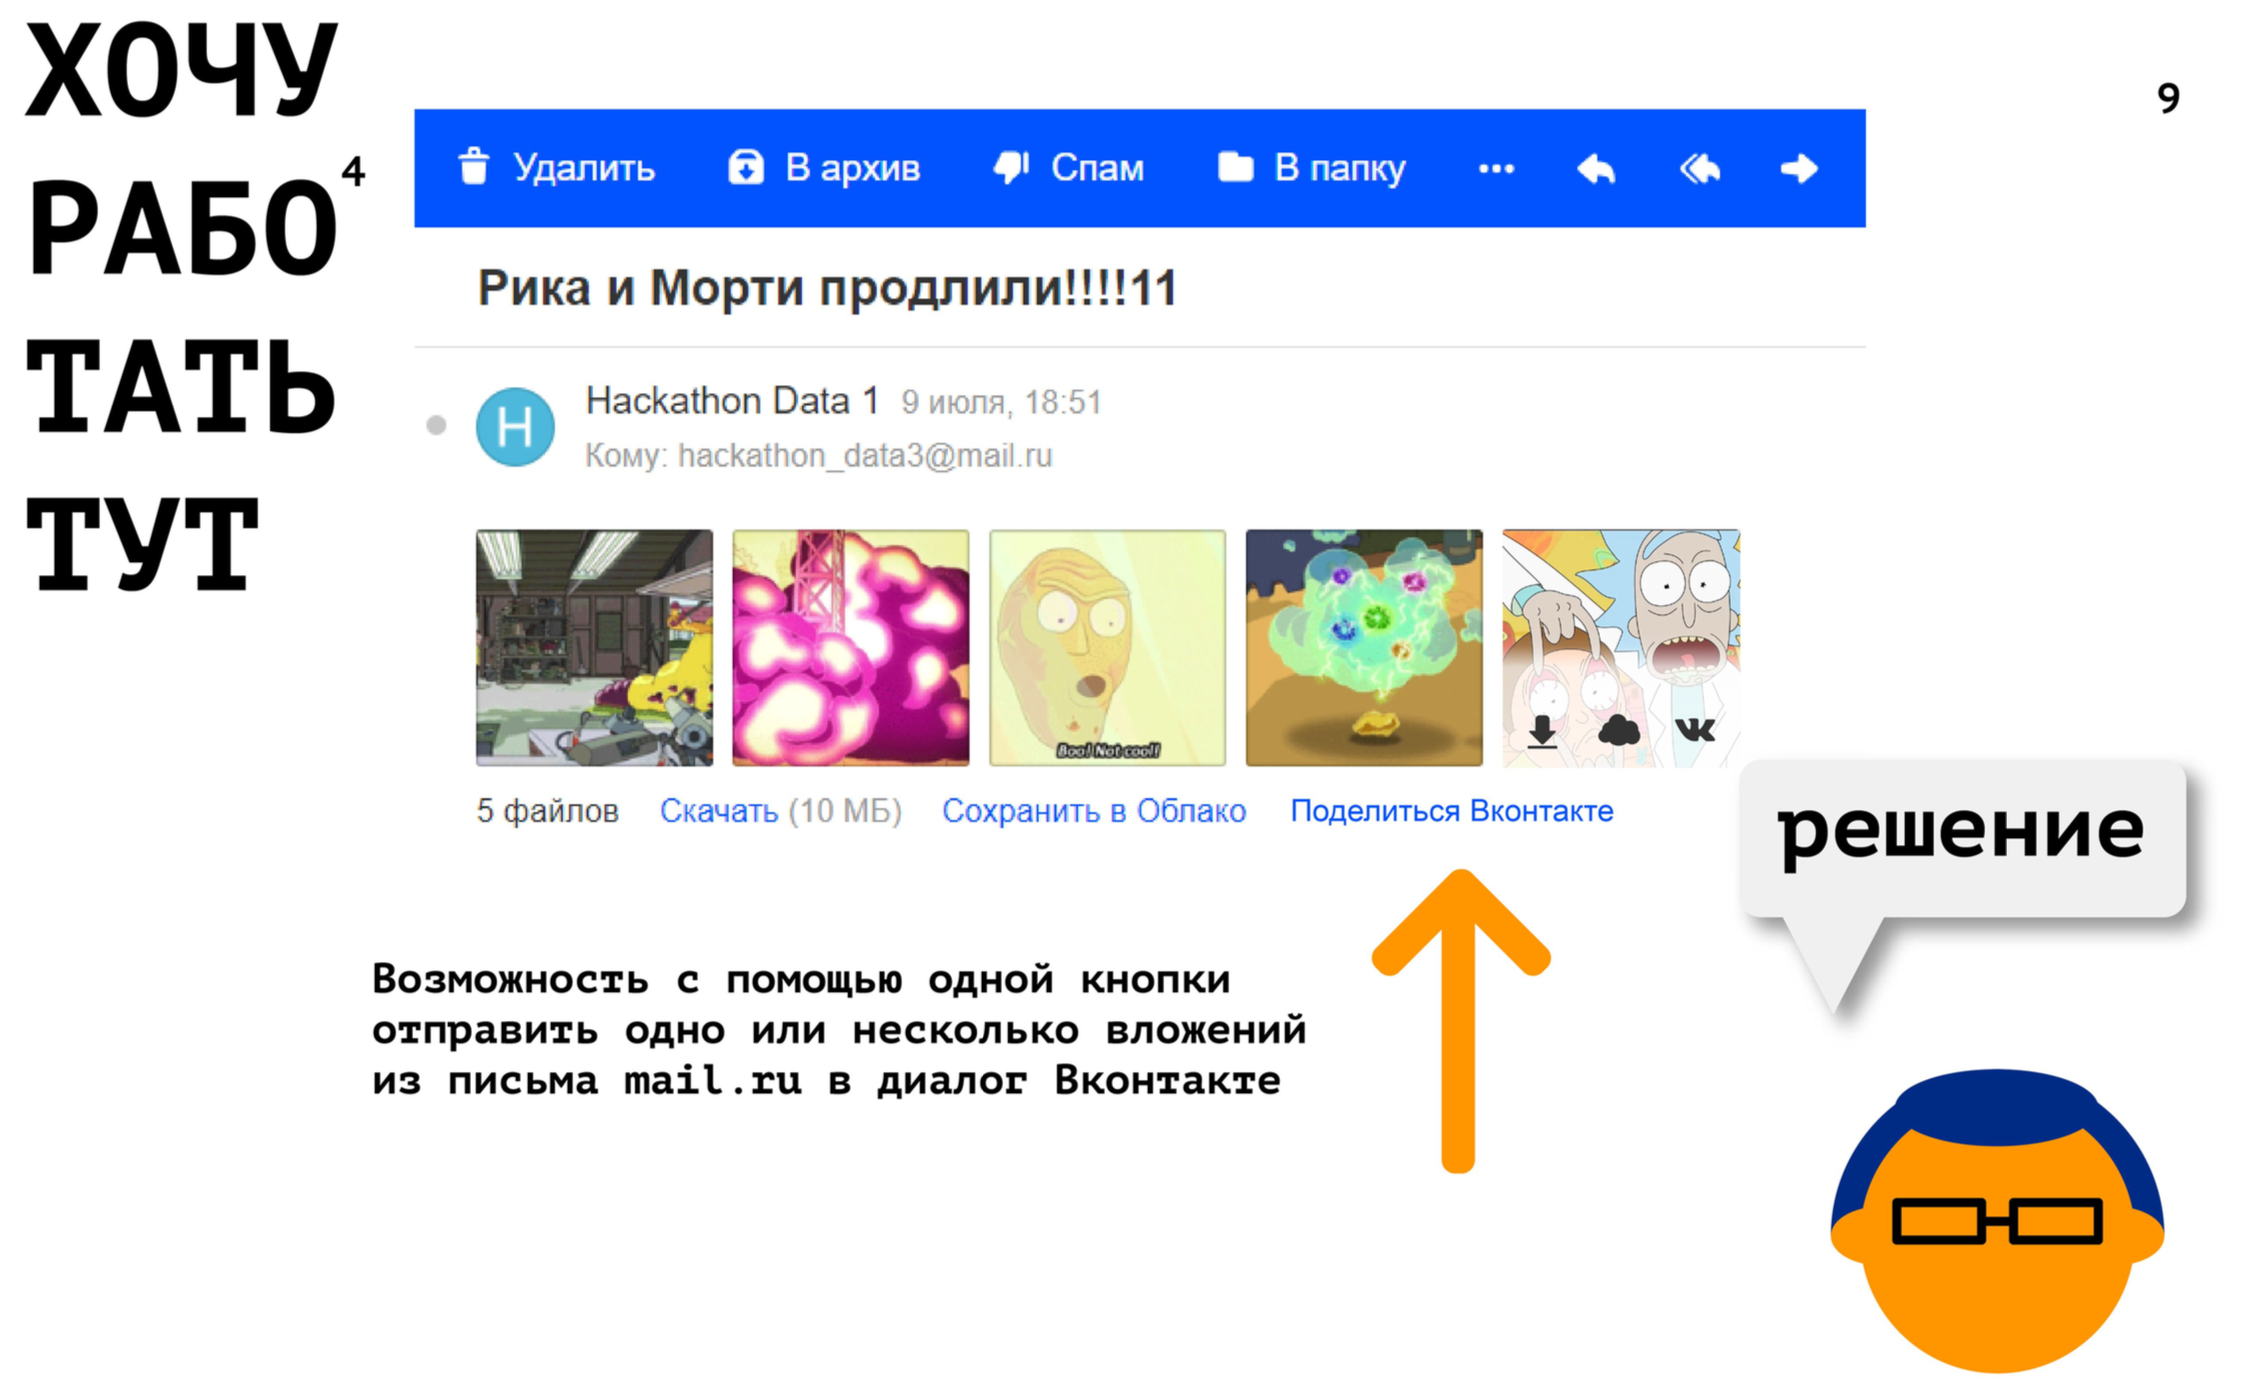Click the Сохранить в Облако link
2268x1400 pixels.
tap(1094, 811)
